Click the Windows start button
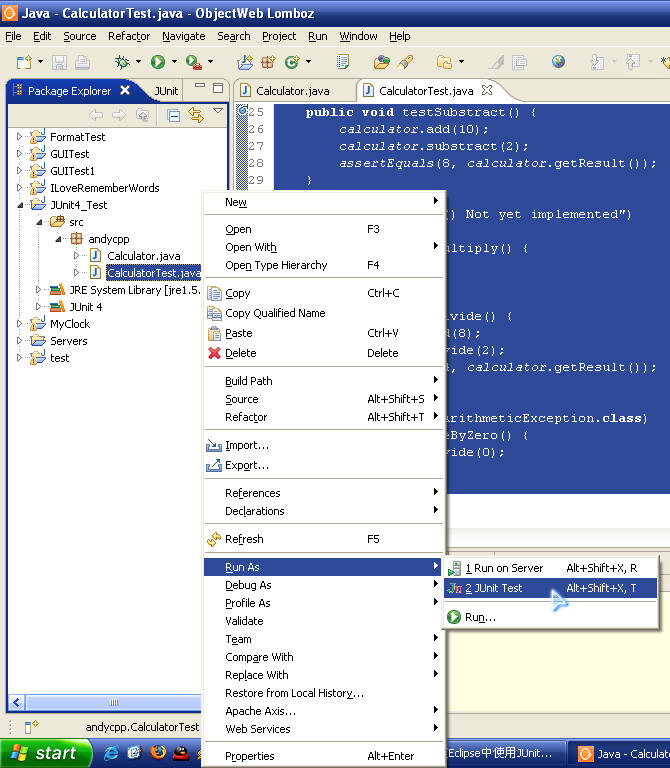Viewport: 670px width, 768px height. (46, 753)
